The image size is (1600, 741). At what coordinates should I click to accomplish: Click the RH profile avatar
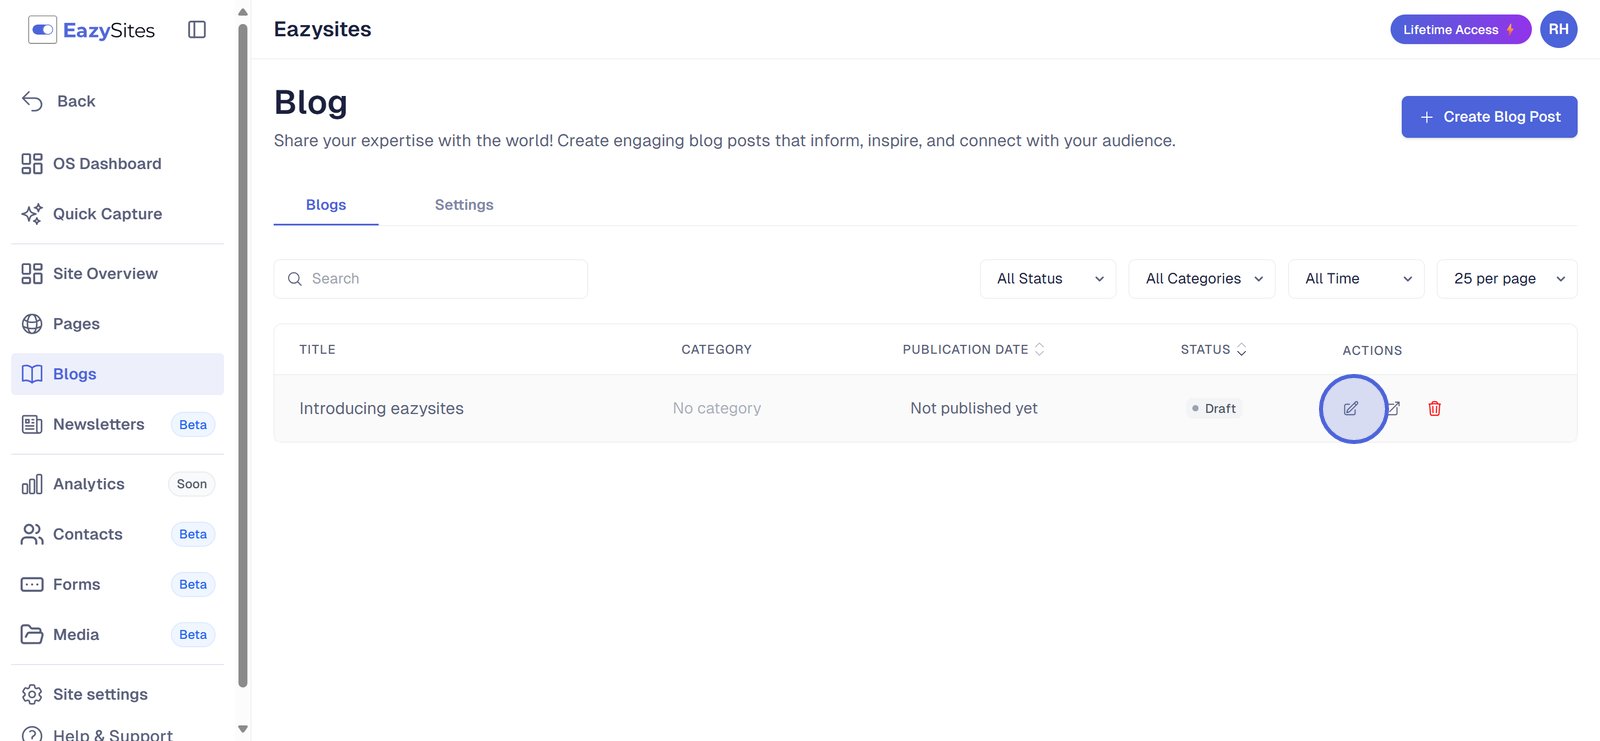(1558, 29)
